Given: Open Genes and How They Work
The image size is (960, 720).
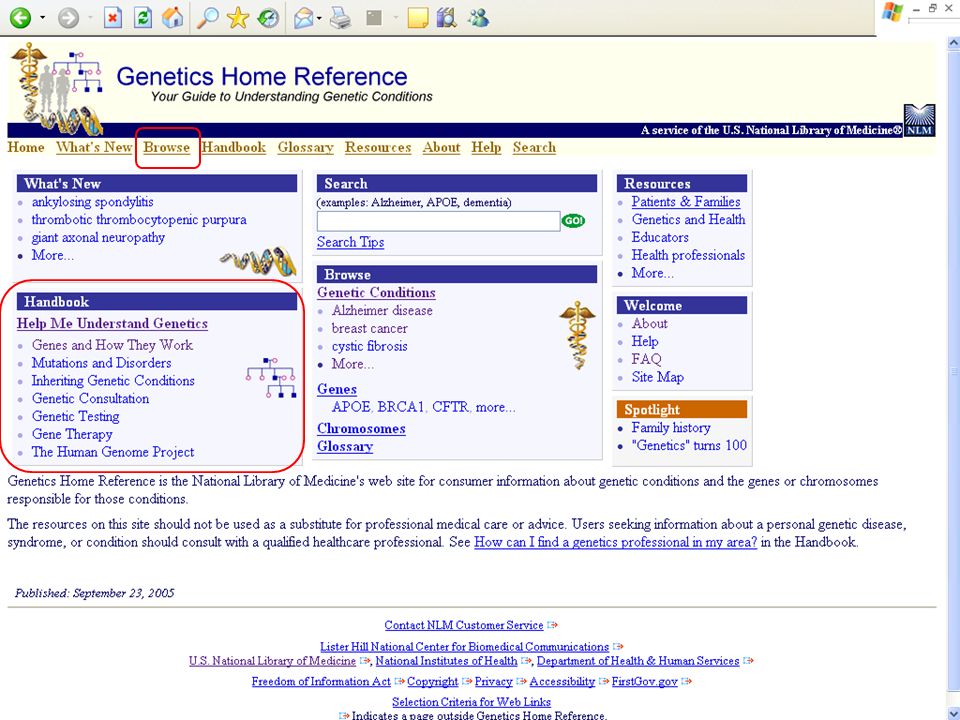Looking at the screenshot, I should click(112, 345).
